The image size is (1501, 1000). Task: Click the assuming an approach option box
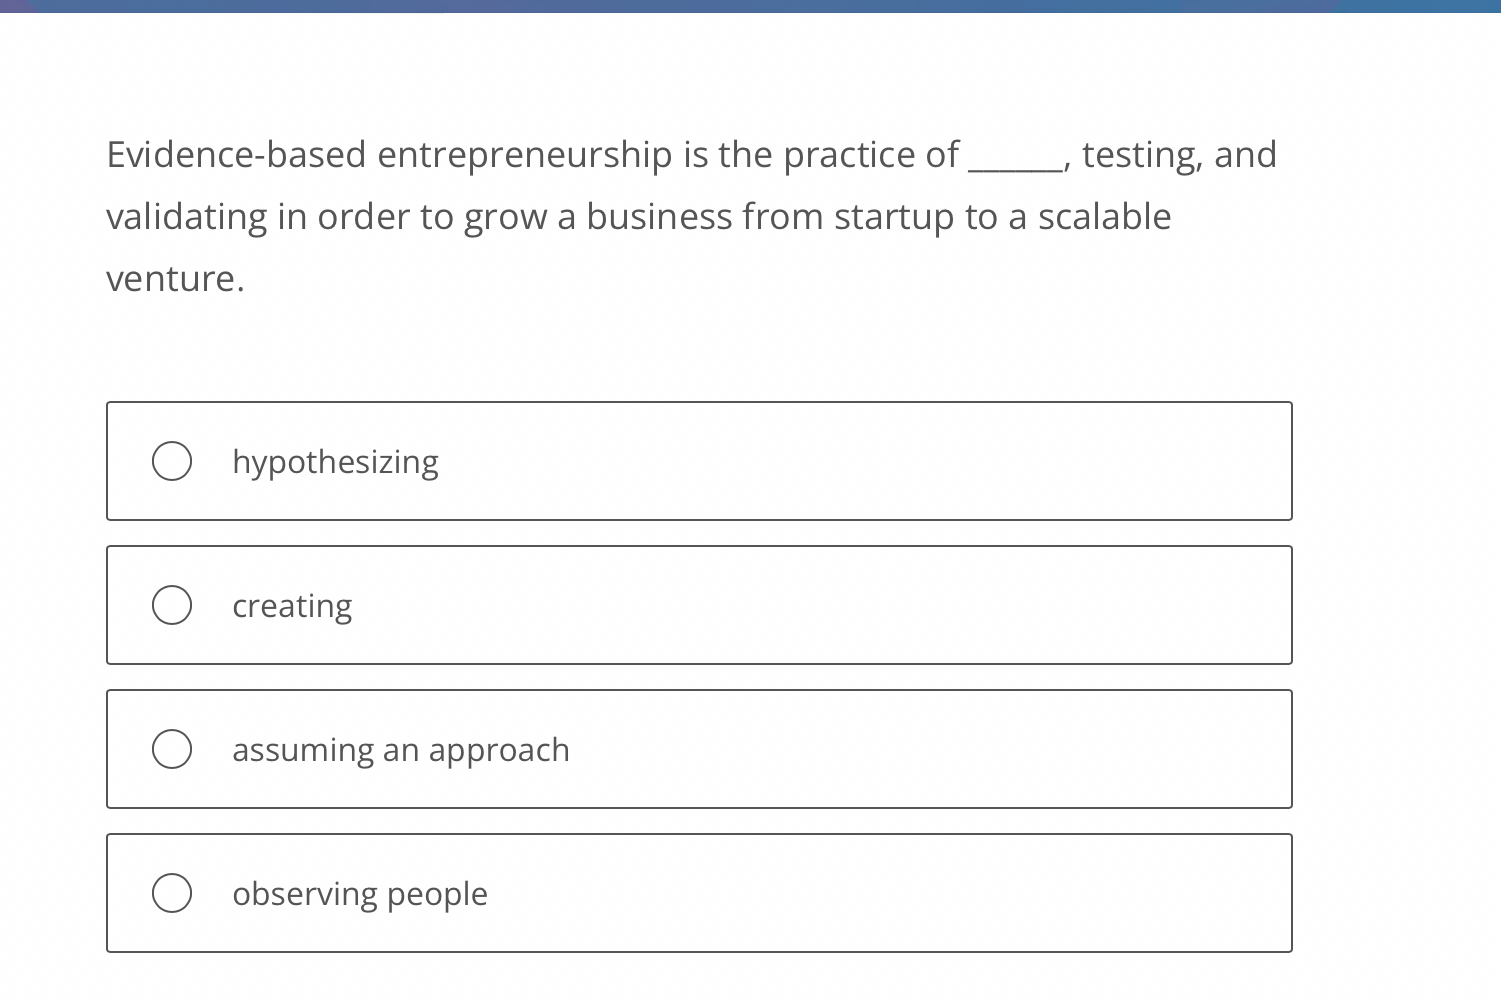click(699, 748)
